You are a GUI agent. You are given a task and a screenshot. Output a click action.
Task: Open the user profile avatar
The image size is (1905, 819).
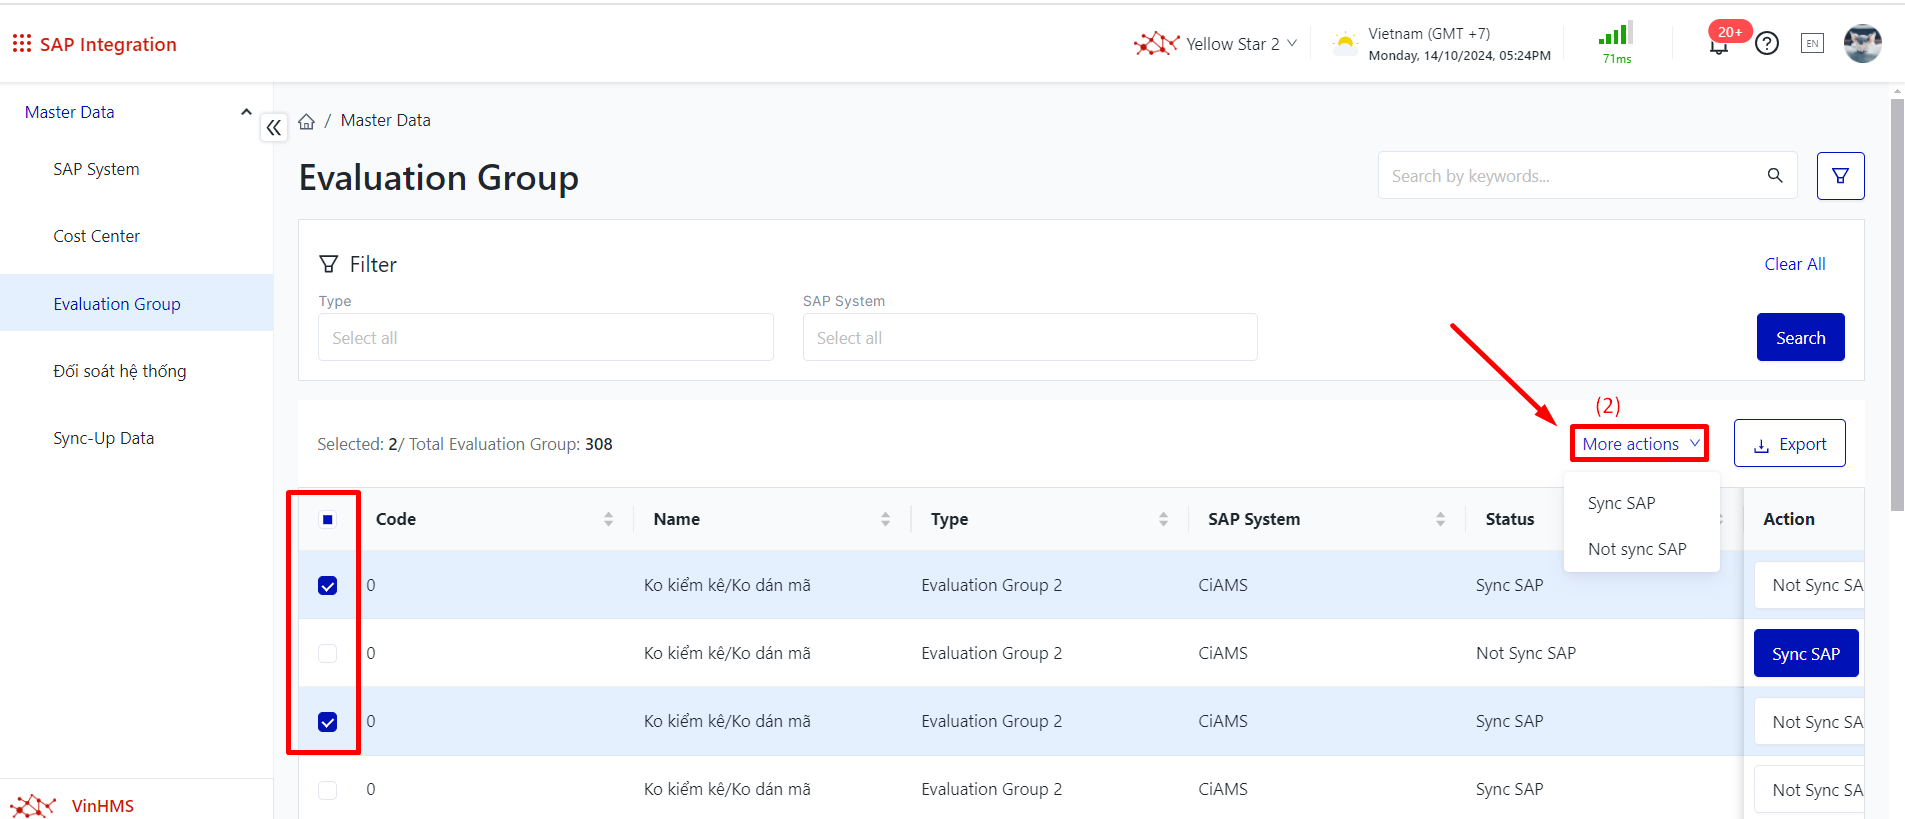coord(1862,44)
